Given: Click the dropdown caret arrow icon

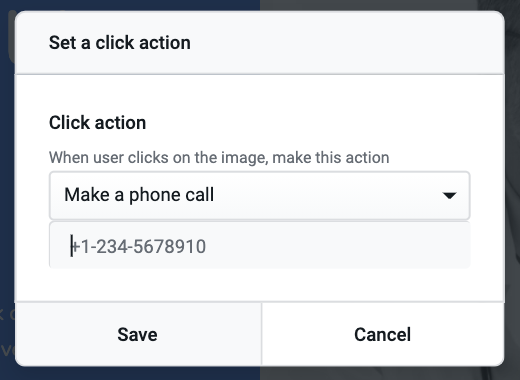Looking at the screenshot, I should tap(449, 196).
